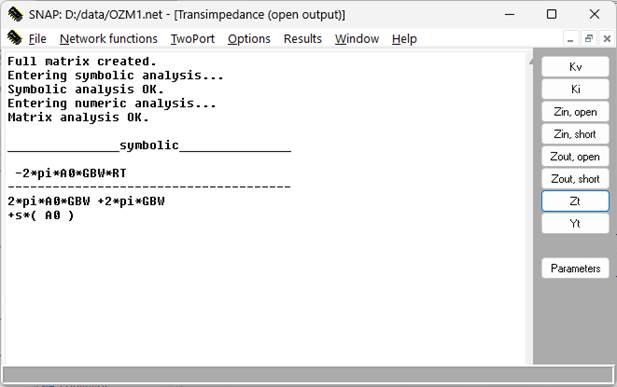
Task: Click the SNAP chip icon in title bar
Action: (15, 14)
